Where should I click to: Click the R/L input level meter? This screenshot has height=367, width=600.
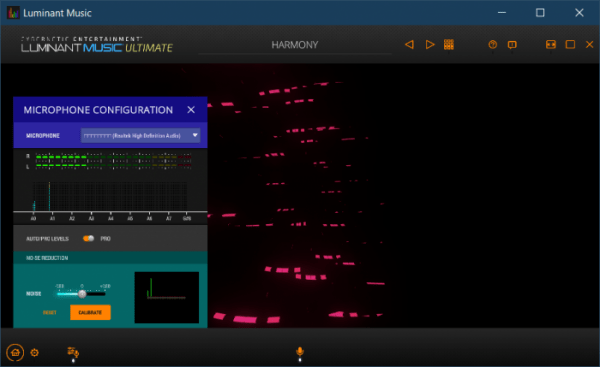tap(109, 161)
